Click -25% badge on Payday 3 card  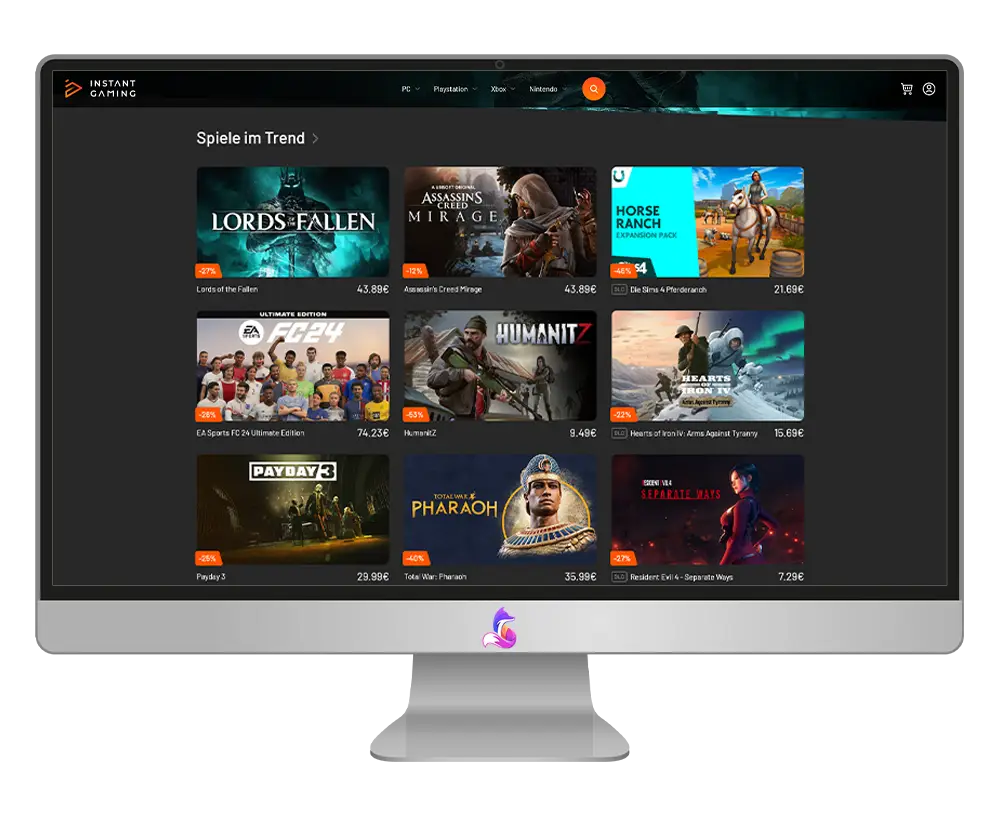pyautogui.click(x=207, y=559)
